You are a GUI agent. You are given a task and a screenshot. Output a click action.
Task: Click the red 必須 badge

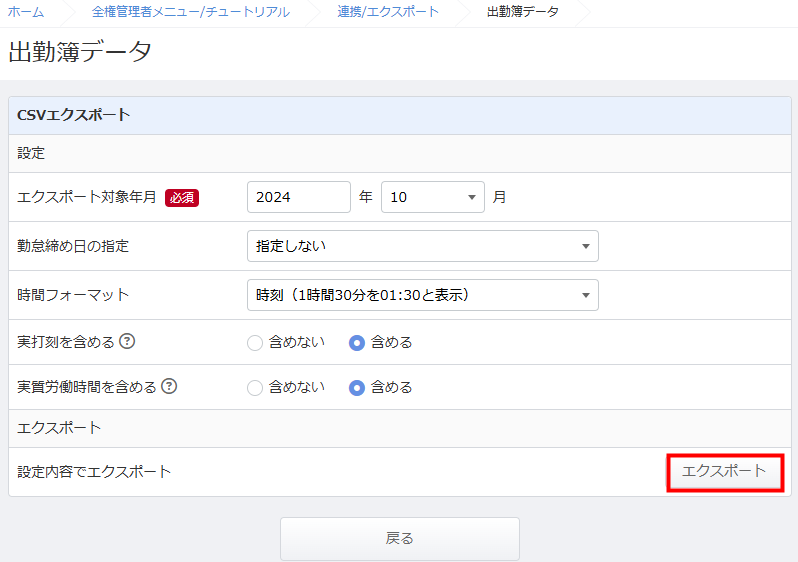(x=182, y=198)
